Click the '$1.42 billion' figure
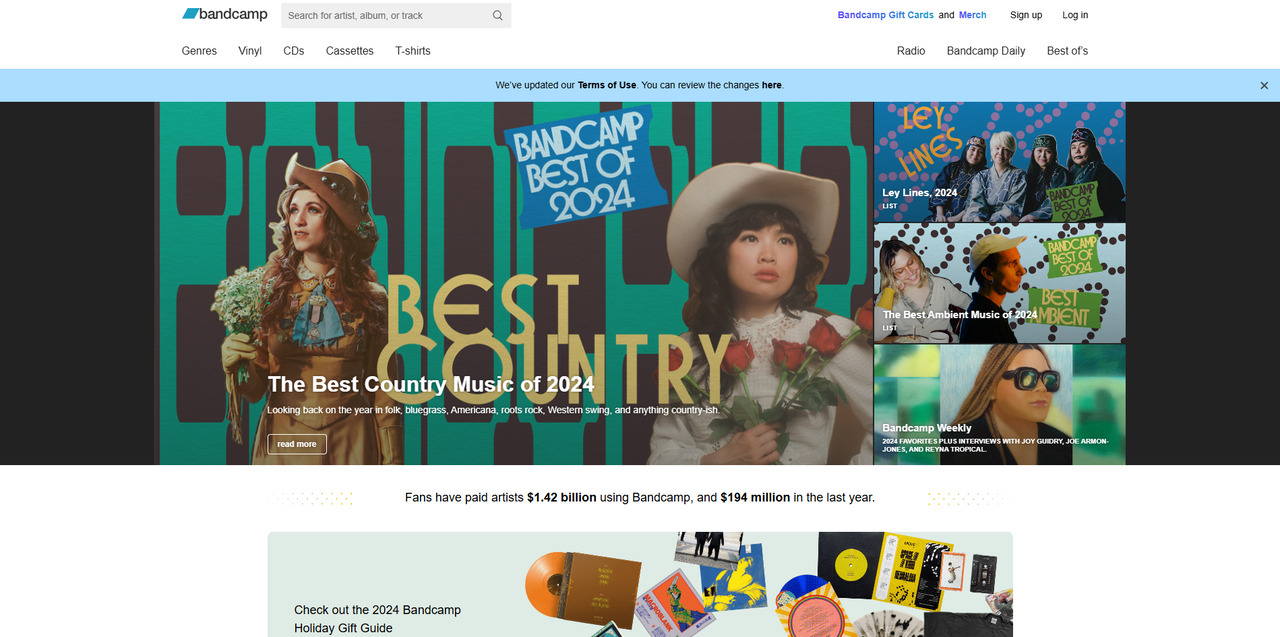 (562, 497)
